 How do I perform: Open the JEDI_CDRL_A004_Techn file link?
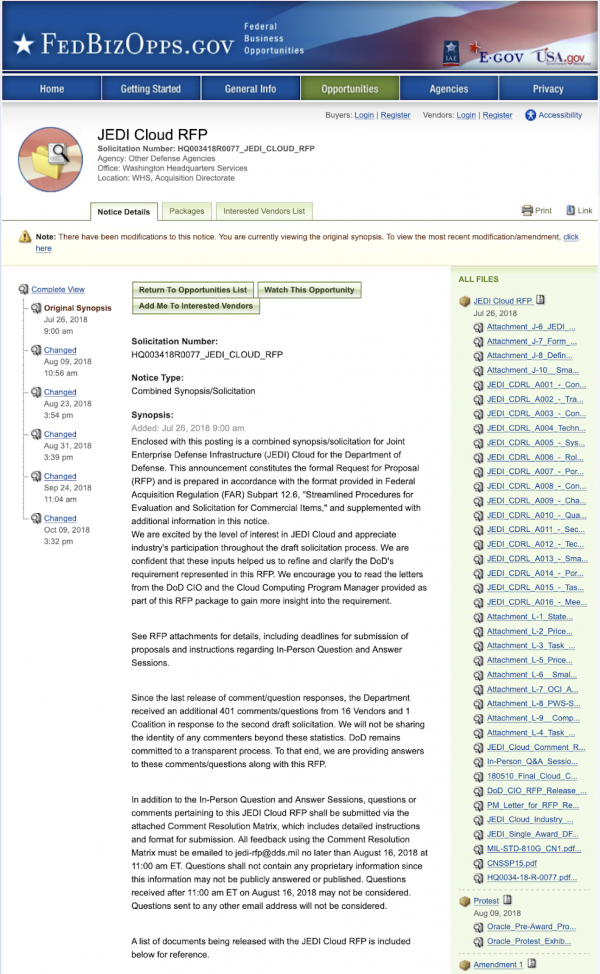click(x=536, y=429)
